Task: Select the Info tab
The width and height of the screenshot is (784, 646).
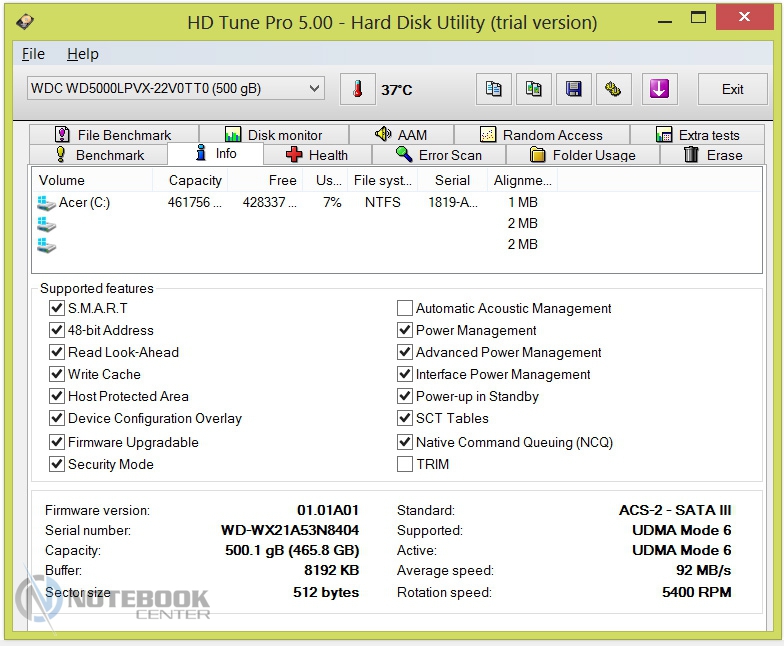Action: tap(216, 154)
